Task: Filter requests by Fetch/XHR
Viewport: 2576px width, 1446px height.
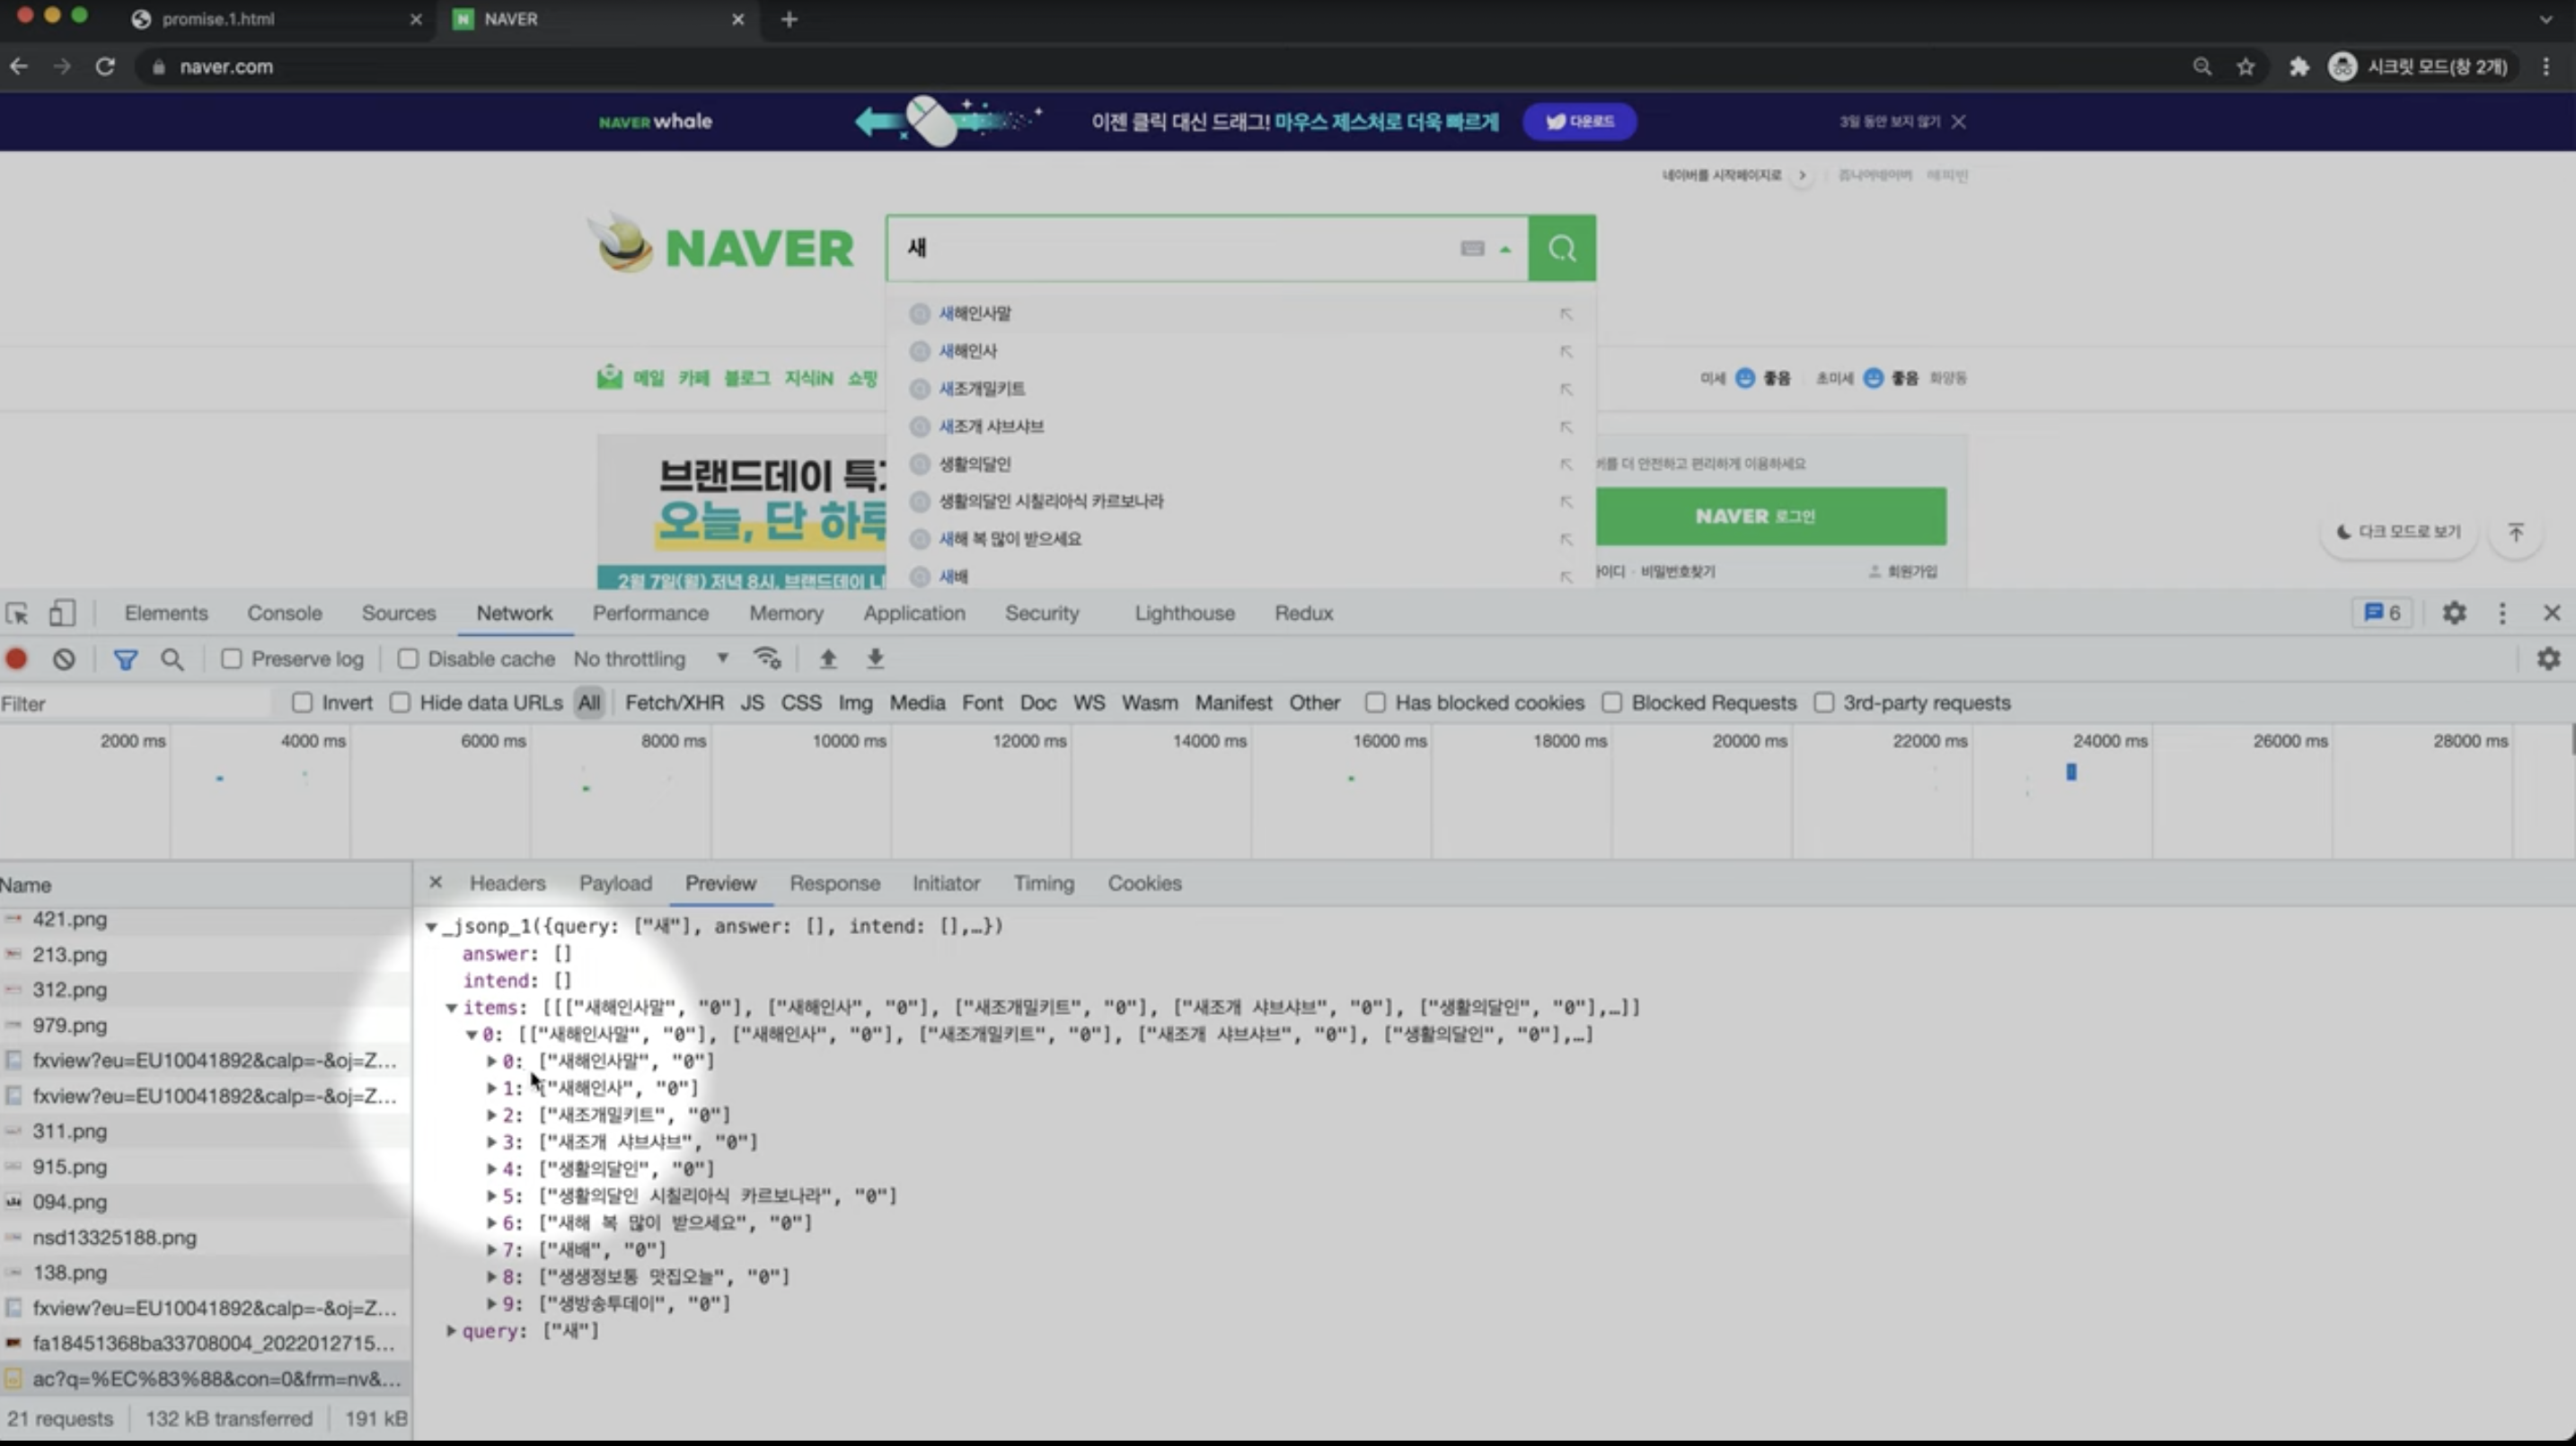Action: point(673,703)
